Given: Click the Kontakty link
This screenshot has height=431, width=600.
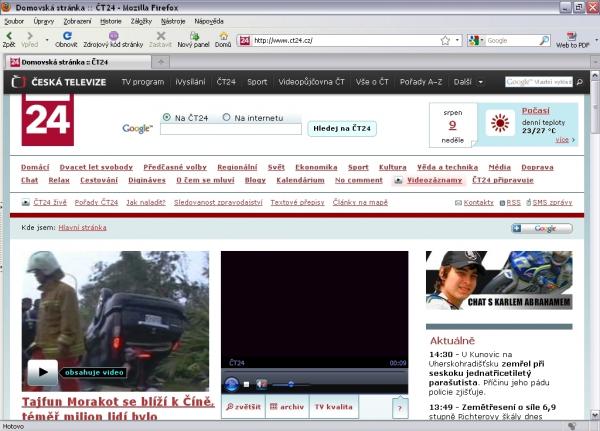Looking at the screenshot, I should (478, 202).
